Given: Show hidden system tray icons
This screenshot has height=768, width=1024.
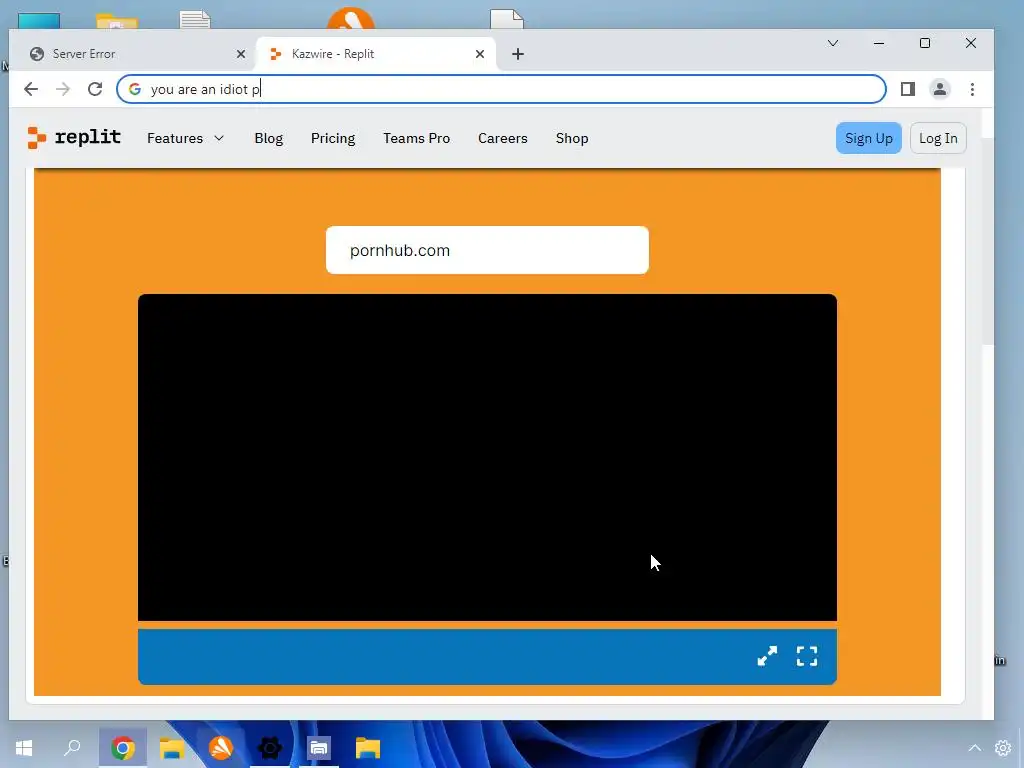Looking at the screenshot, I should click(x=974, y=748).
